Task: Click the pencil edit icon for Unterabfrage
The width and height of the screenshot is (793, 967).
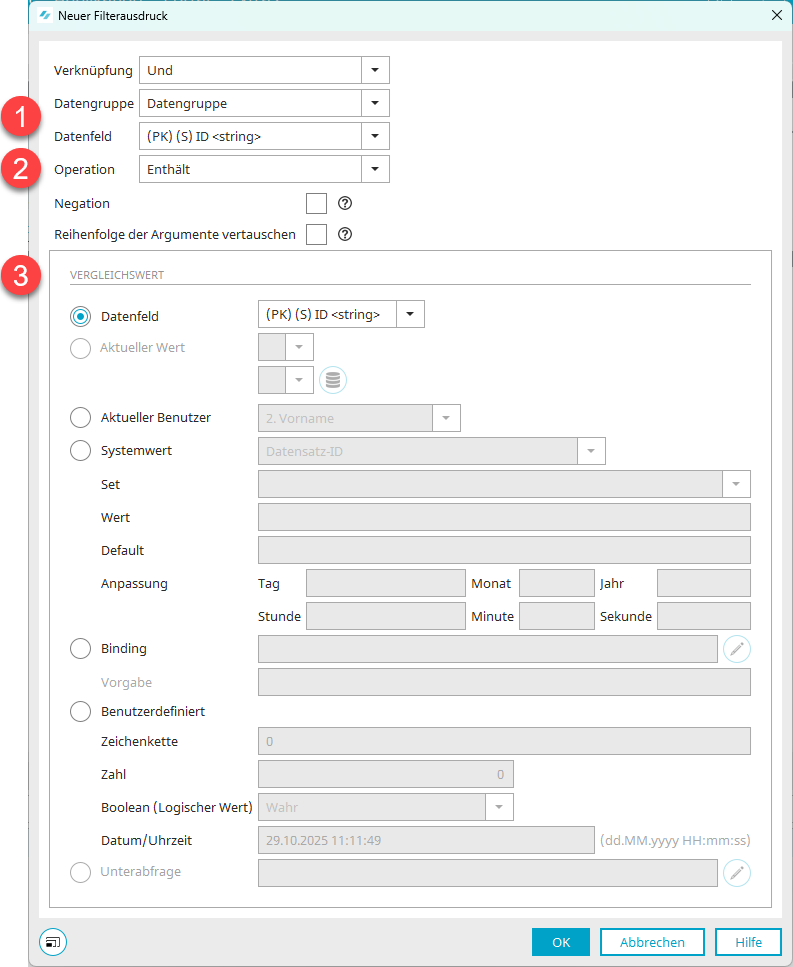Action: click(737, 873)
